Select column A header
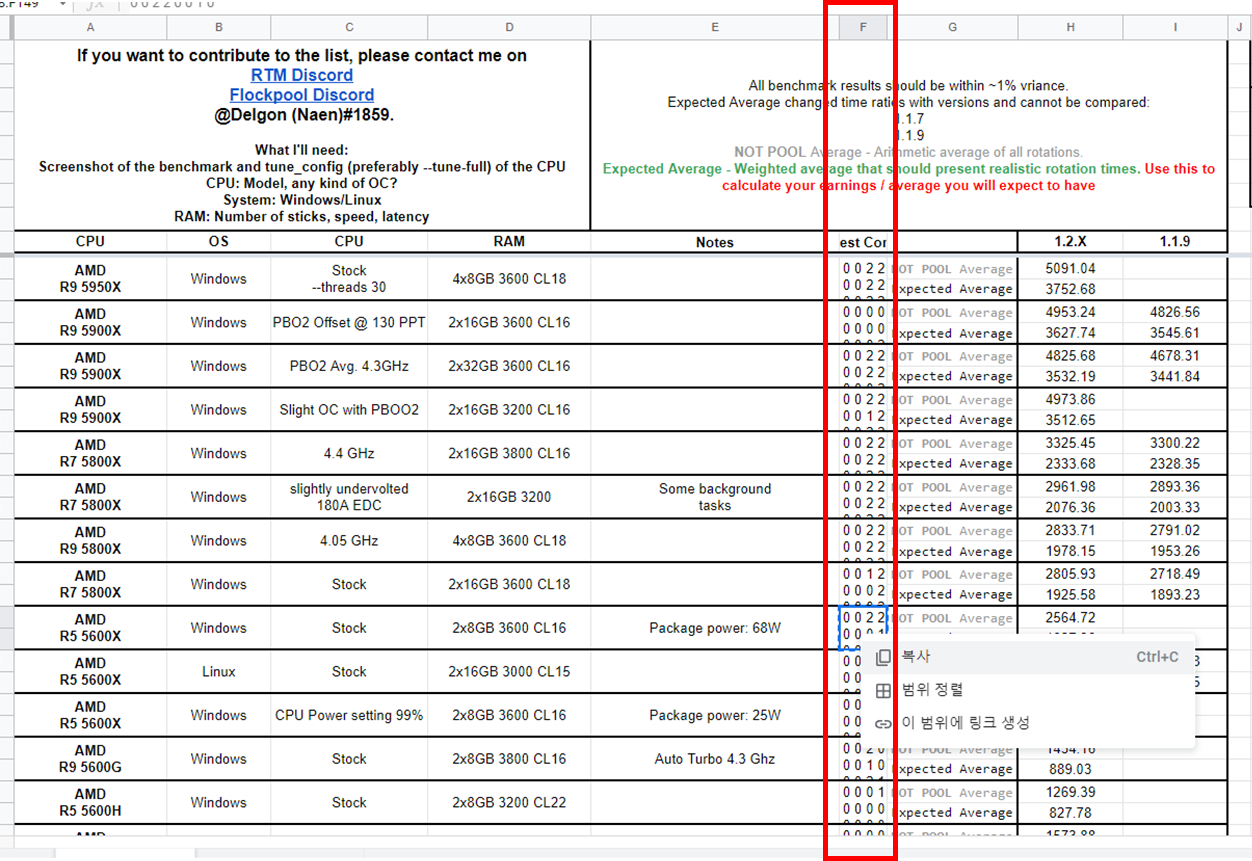The height and width of the screenshot is (861, 1252). coord(90,28)
